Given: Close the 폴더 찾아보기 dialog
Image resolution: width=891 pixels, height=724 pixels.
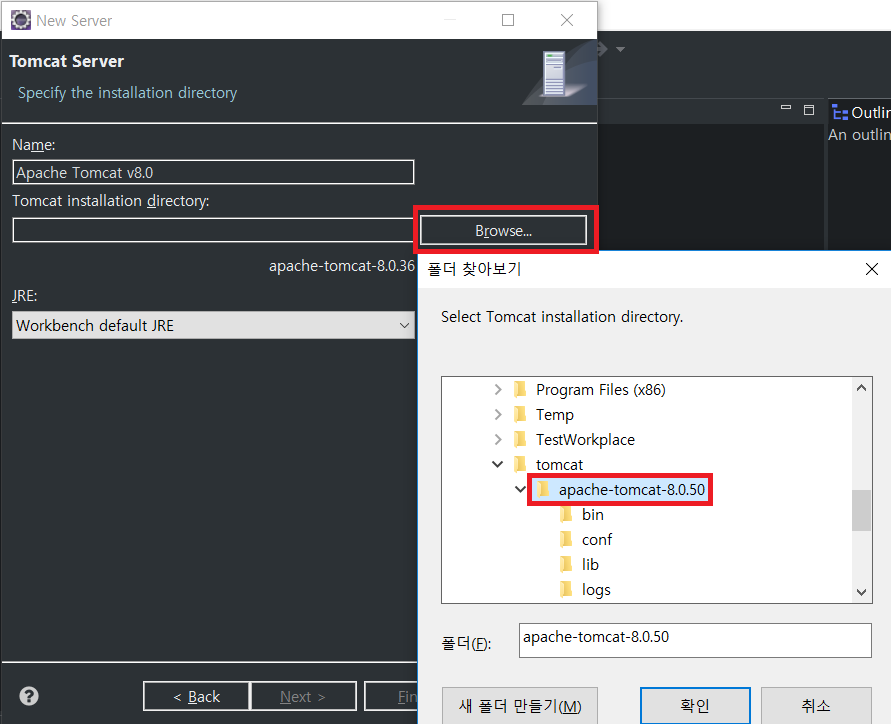Looking at the screenshot, I should [872, 269].
